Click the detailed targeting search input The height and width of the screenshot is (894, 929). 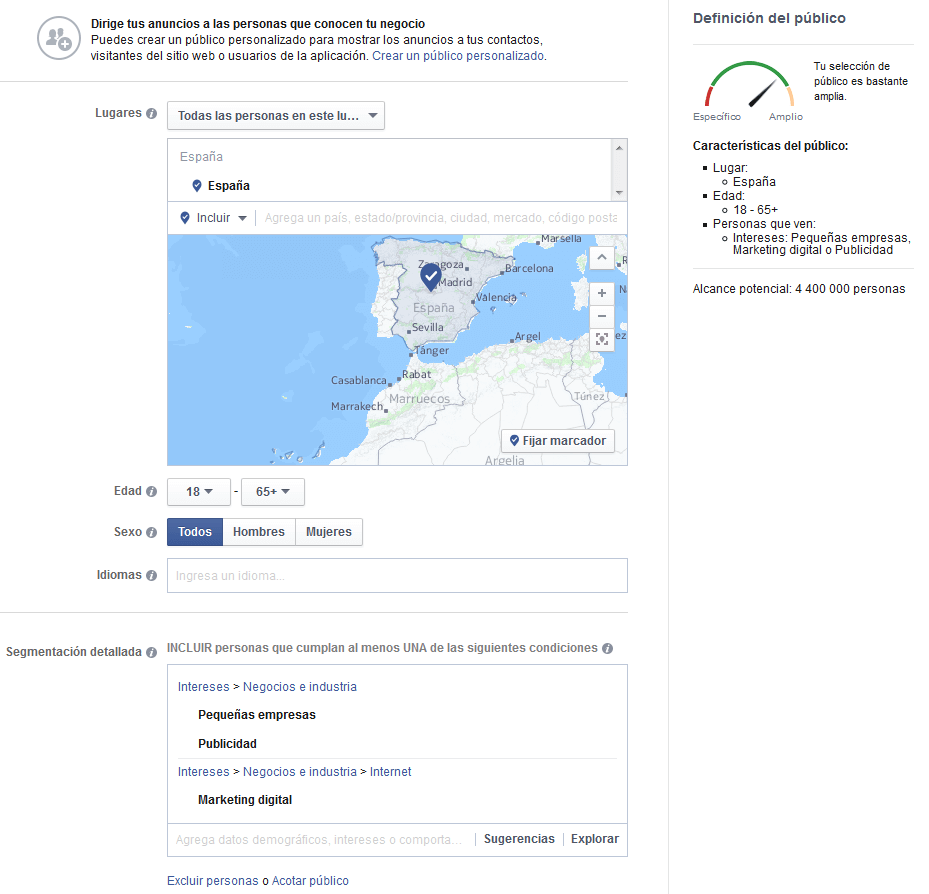click(x=320, y=839)
